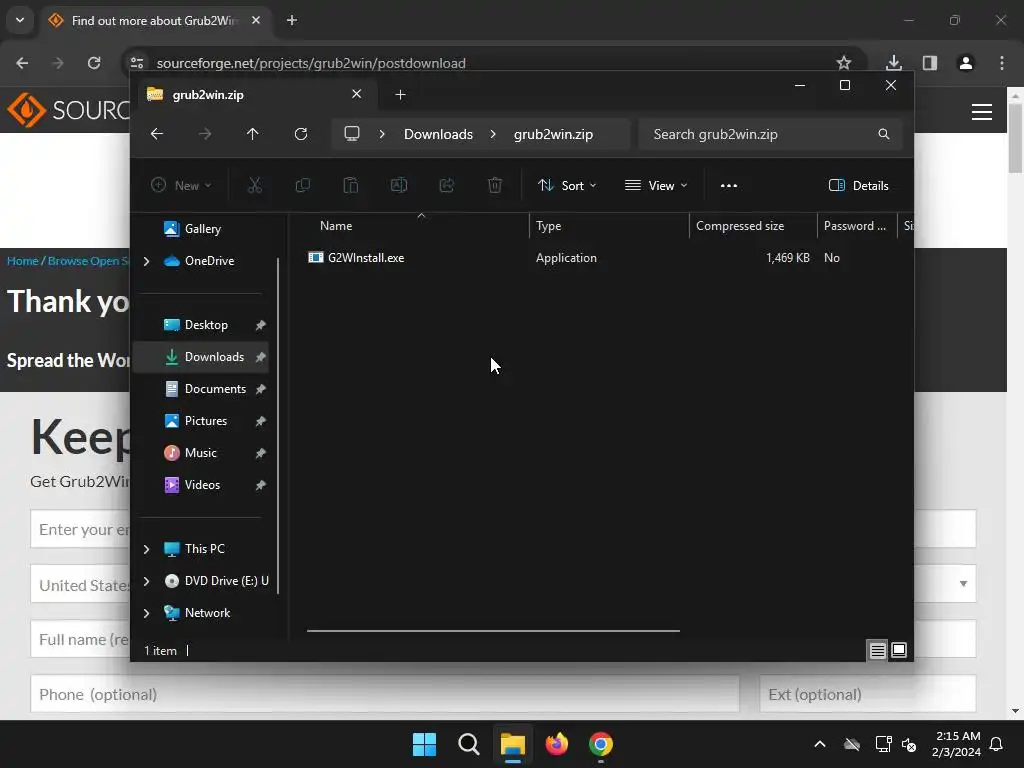Sort by Password column header
1024x768 pixels.
[x=857, y=226]
